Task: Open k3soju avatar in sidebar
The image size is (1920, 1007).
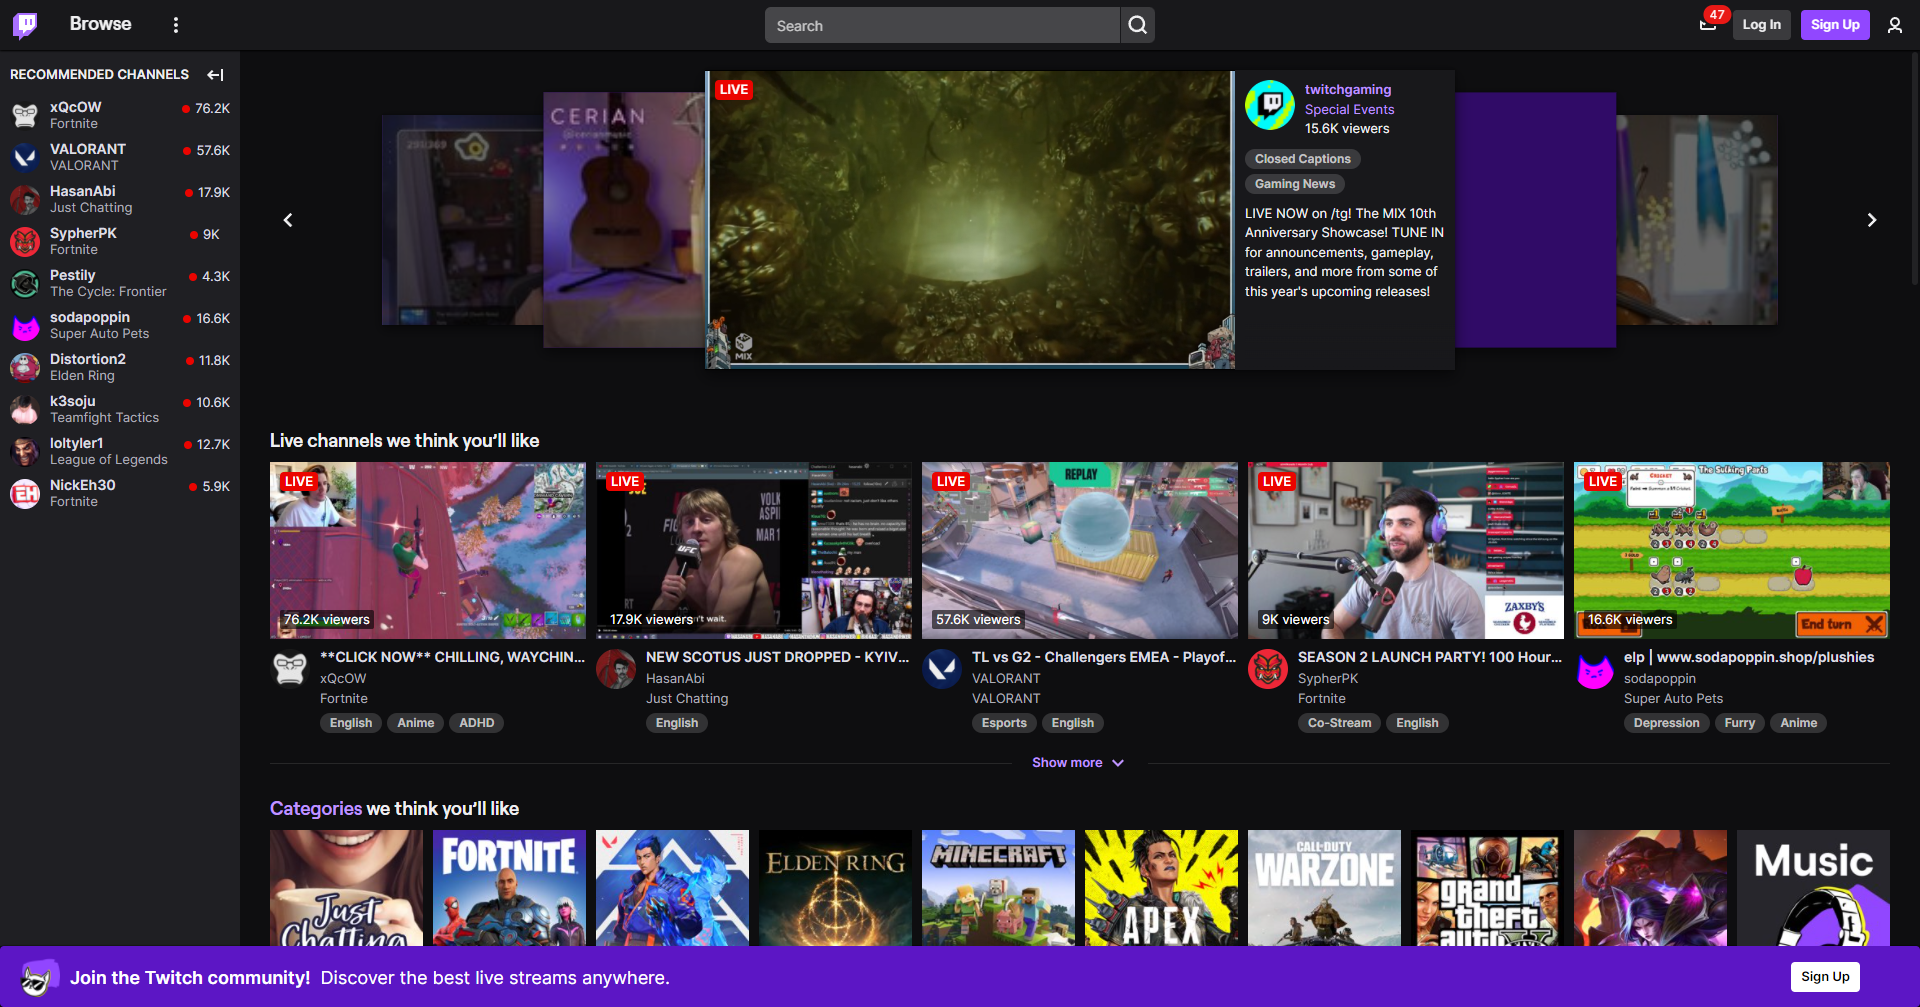Action: [25, 409]
